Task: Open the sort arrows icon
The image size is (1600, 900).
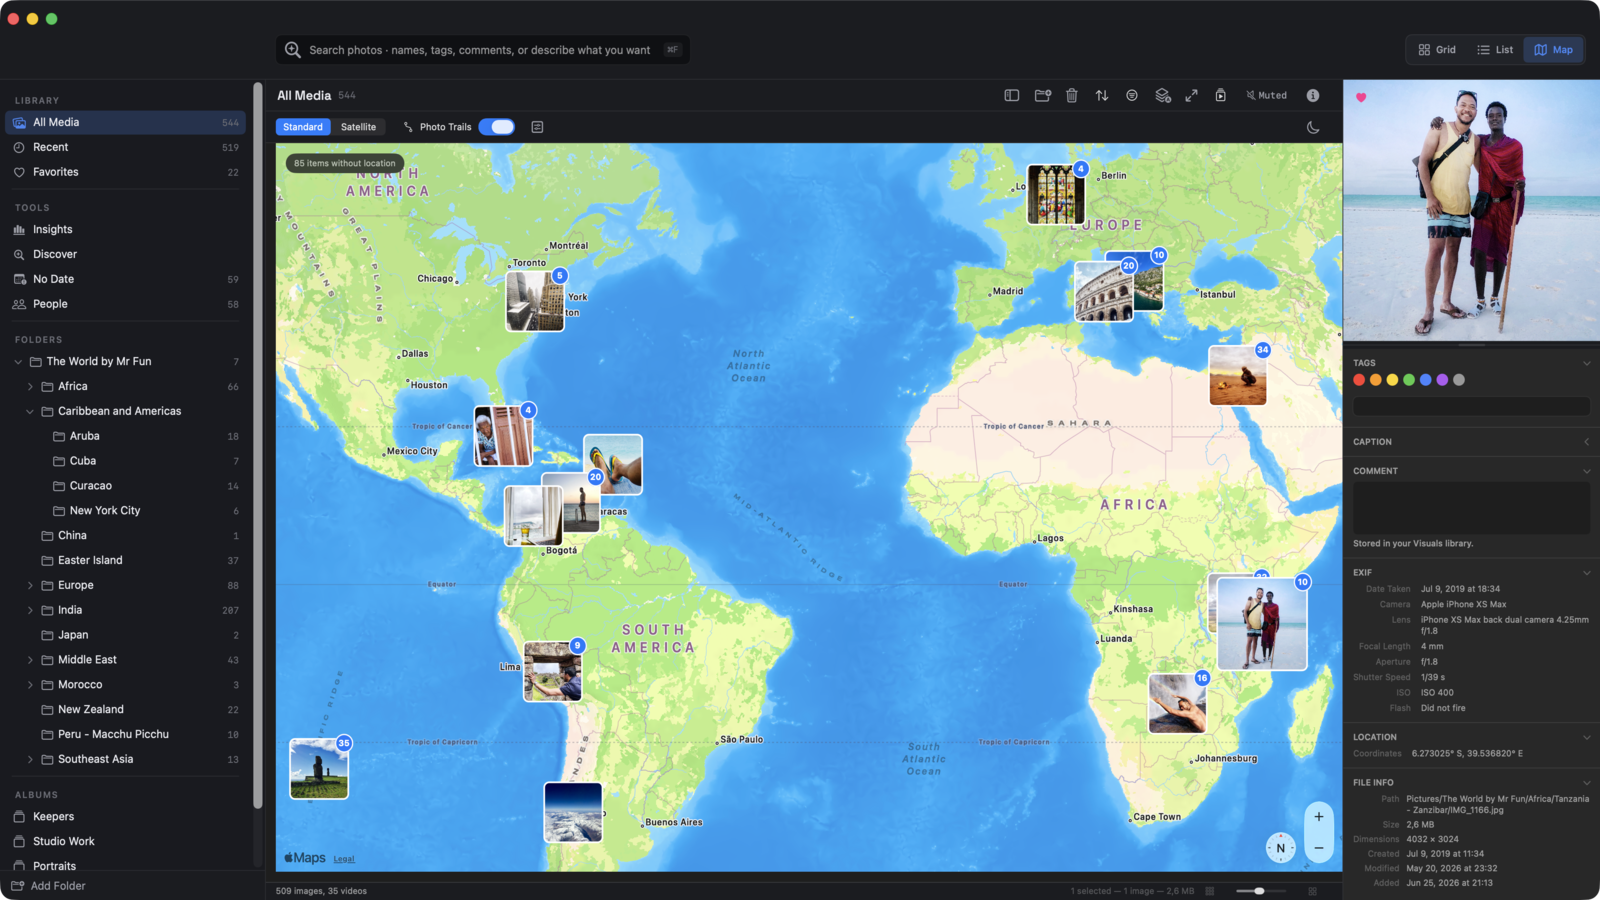Action: click(x=1102, y=95)
